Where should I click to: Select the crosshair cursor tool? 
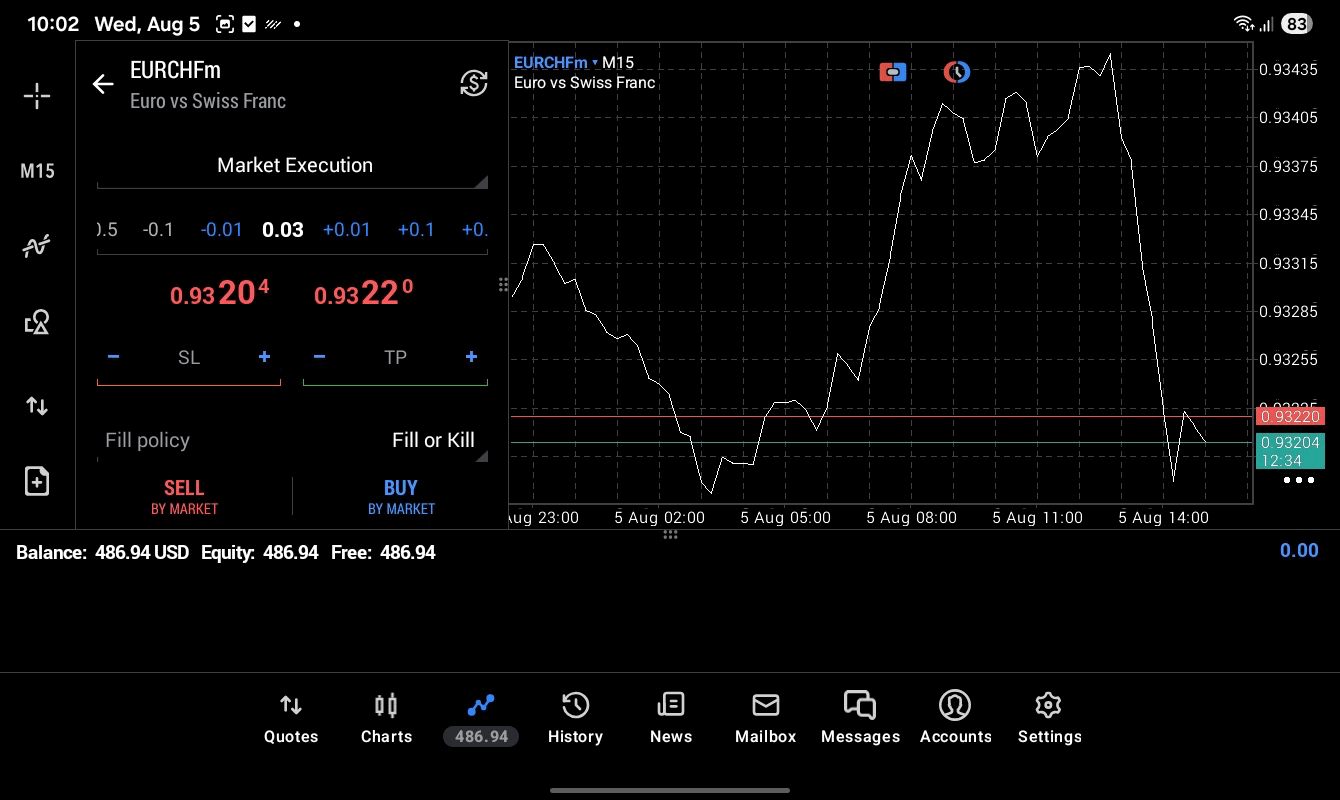click(x=37, y=96)
